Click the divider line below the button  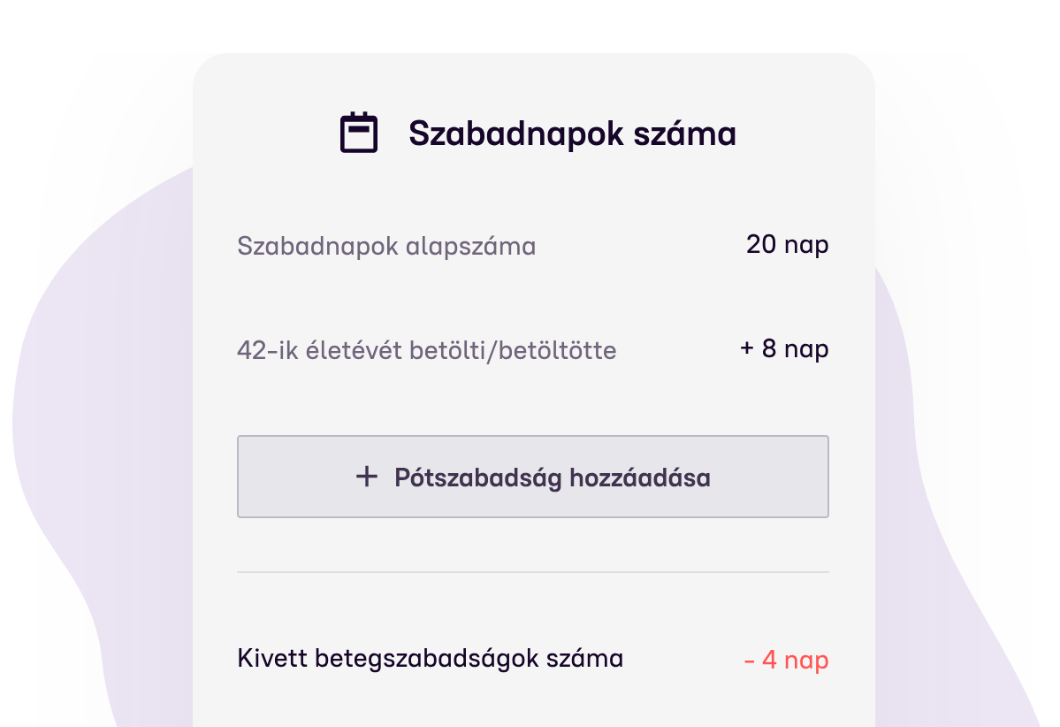532,571
